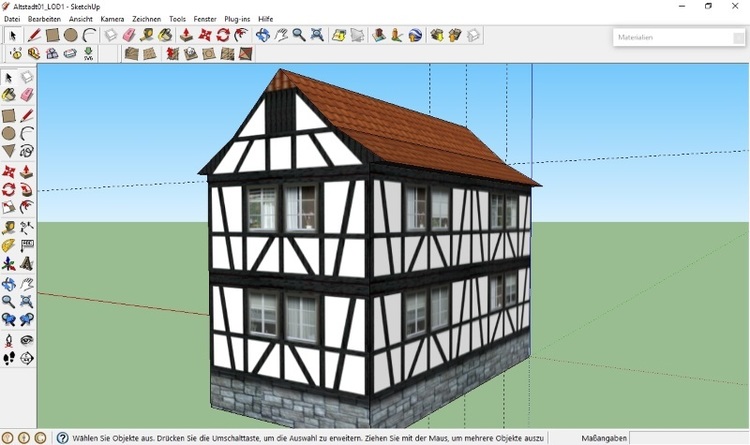Open the Hilfe menu
This screenshot has height=445, width=750.
(x=265, y=19)
